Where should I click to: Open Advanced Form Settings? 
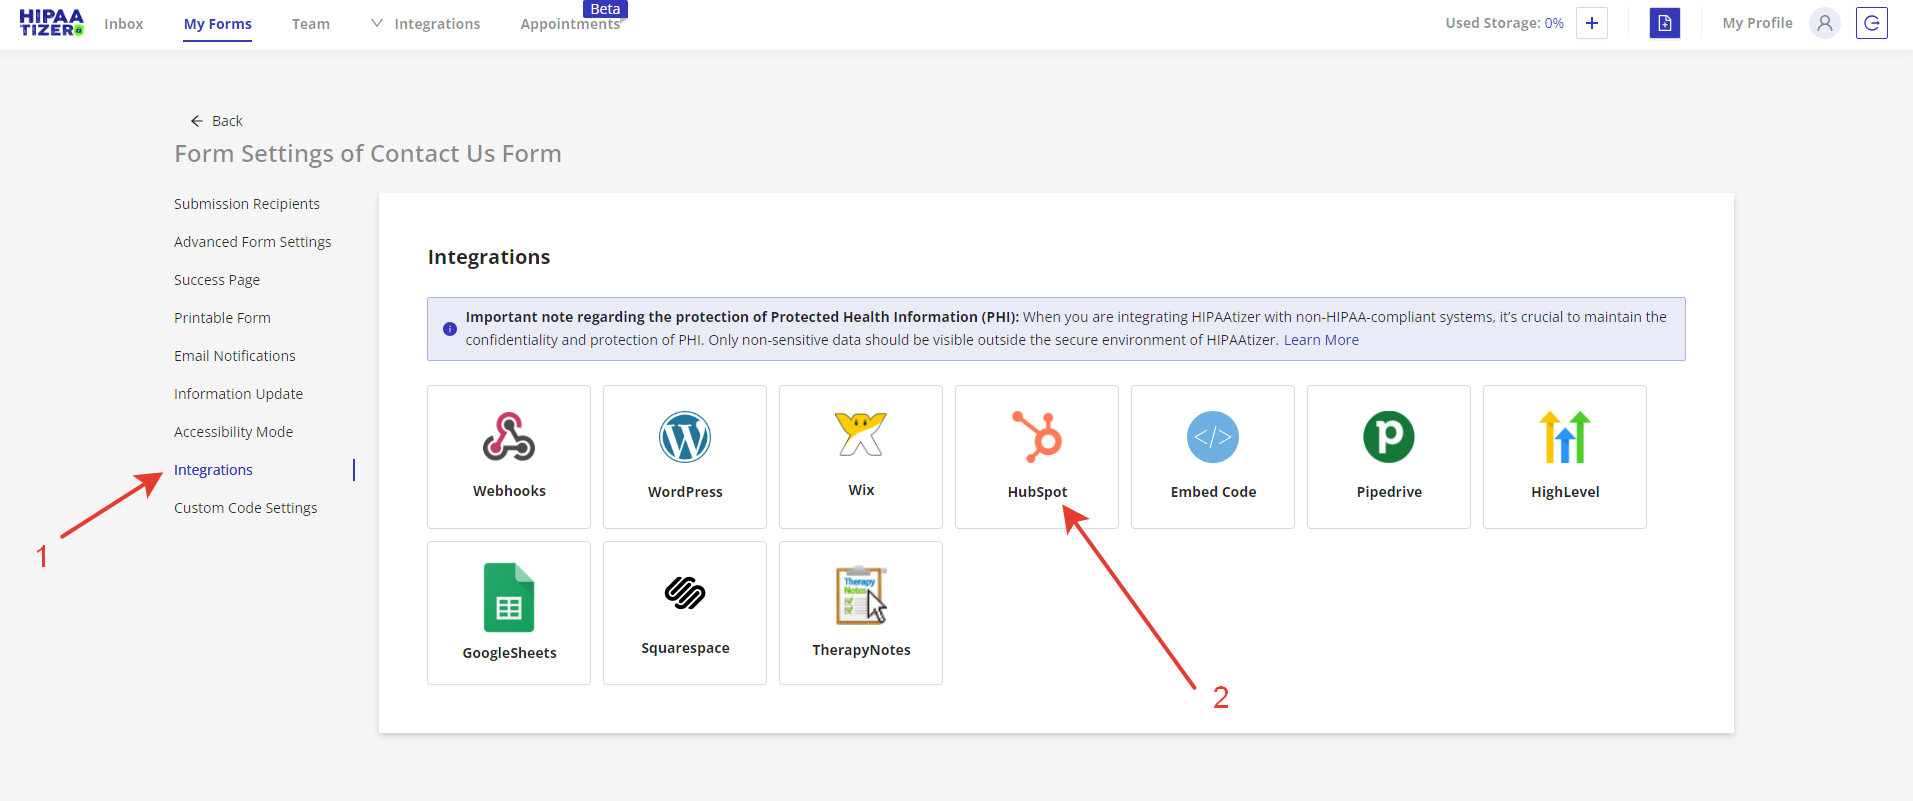click(x=253, y=242)
